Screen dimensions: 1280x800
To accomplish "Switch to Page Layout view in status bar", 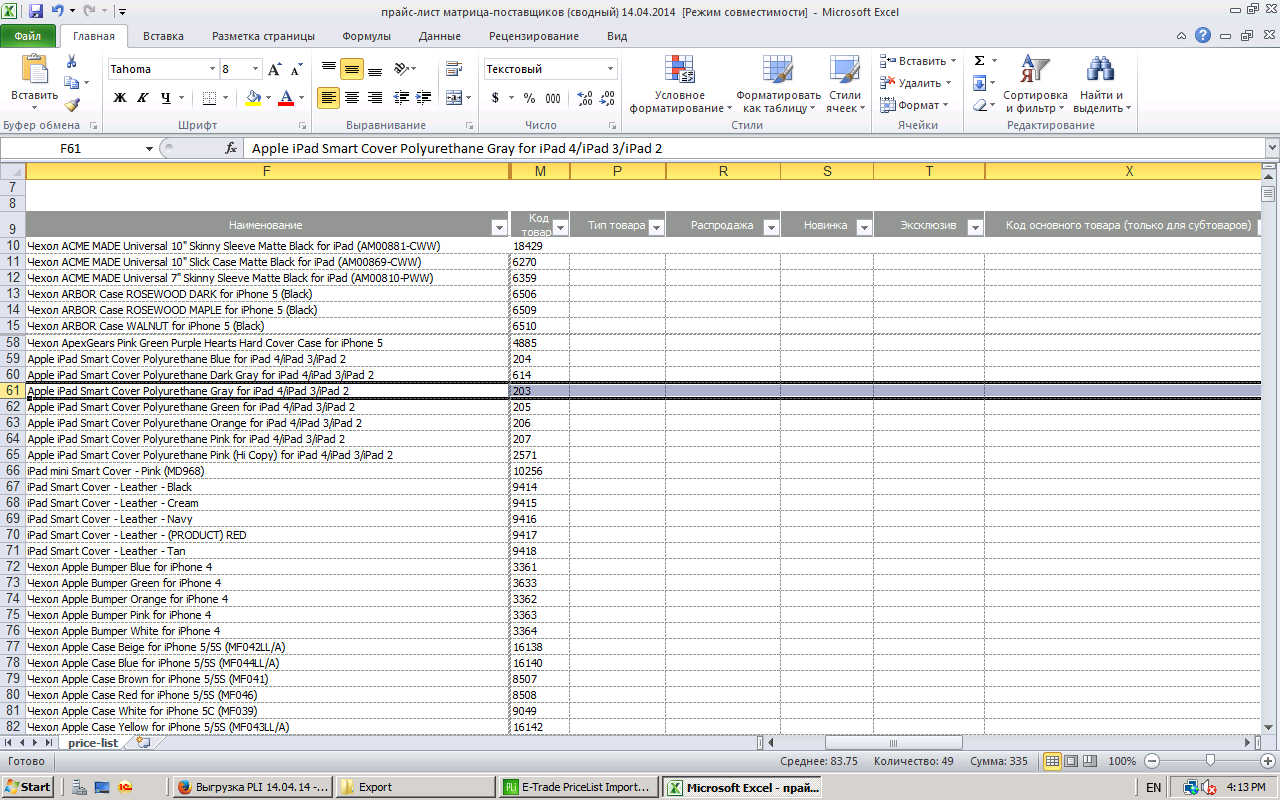I will [x=1071, y=761].
